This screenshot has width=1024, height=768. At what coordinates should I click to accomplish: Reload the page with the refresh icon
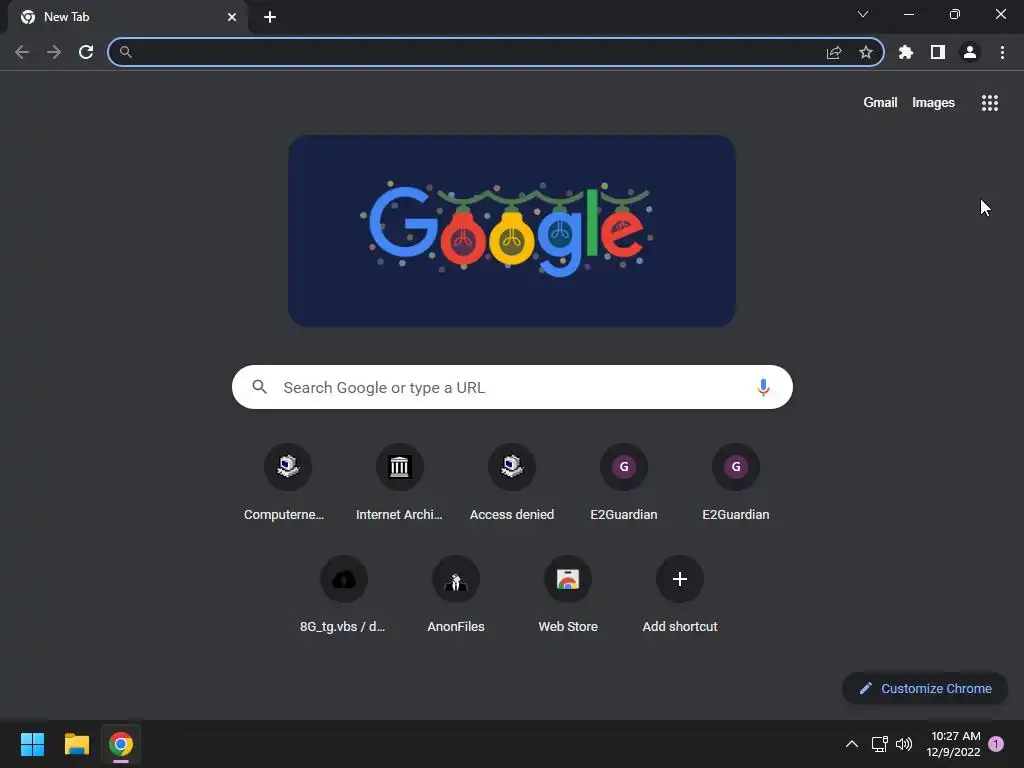click(x=86, y=52)
